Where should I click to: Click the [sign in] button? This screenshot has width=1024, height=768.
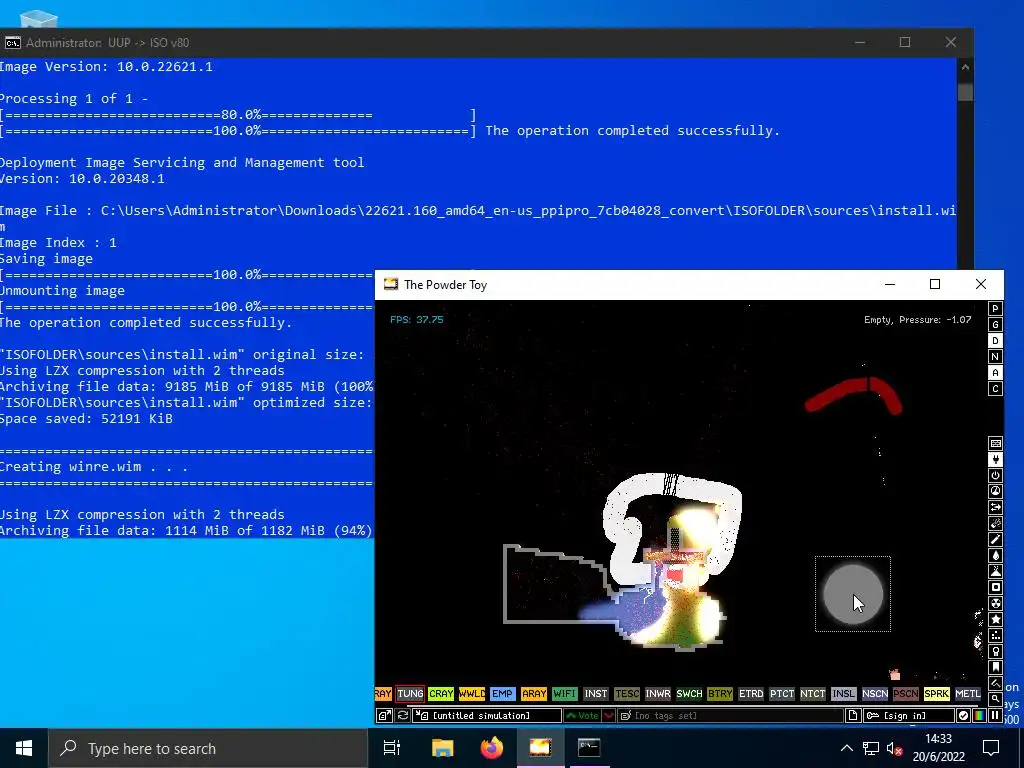(x=908, y=716)
